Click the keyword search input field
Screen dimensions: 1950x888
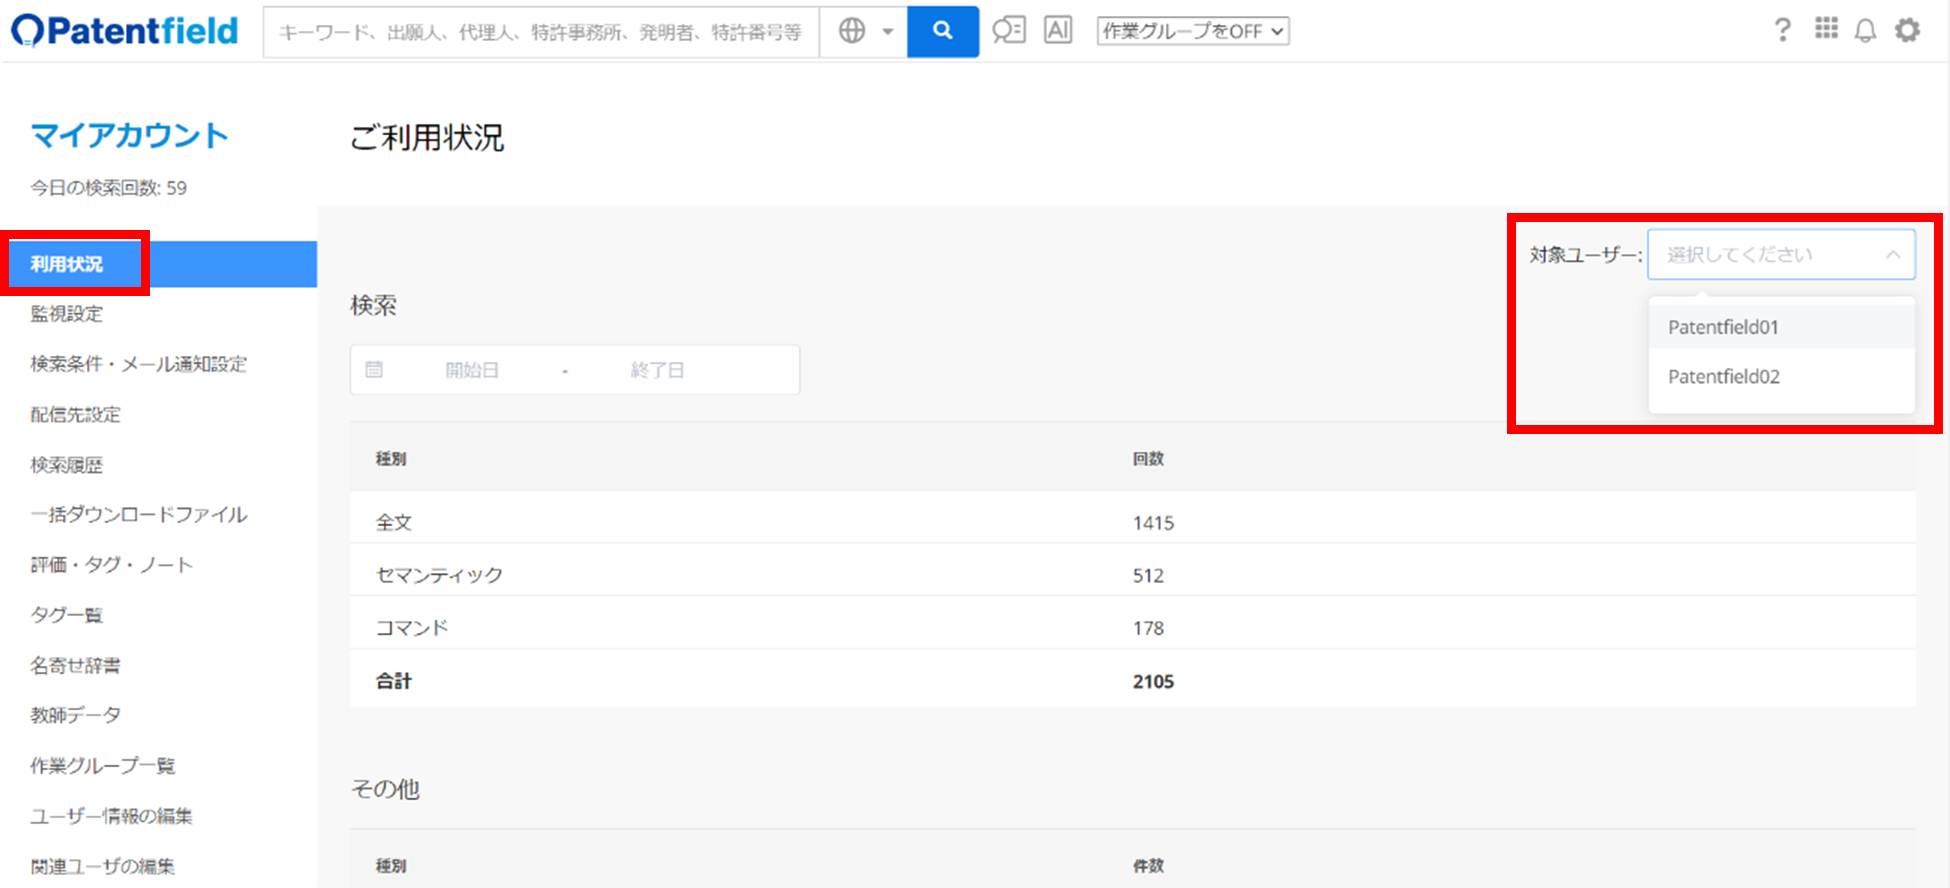pos(541,32)
